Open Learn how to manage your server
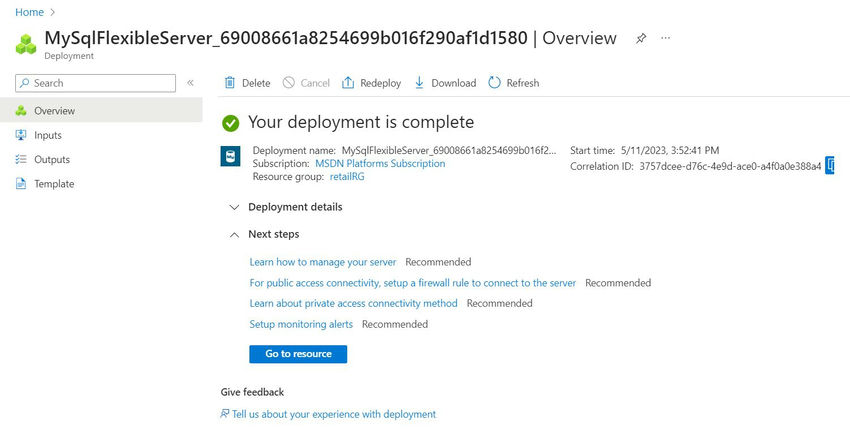The width and height of the screenshot is (850, 429). pos(323,262)
